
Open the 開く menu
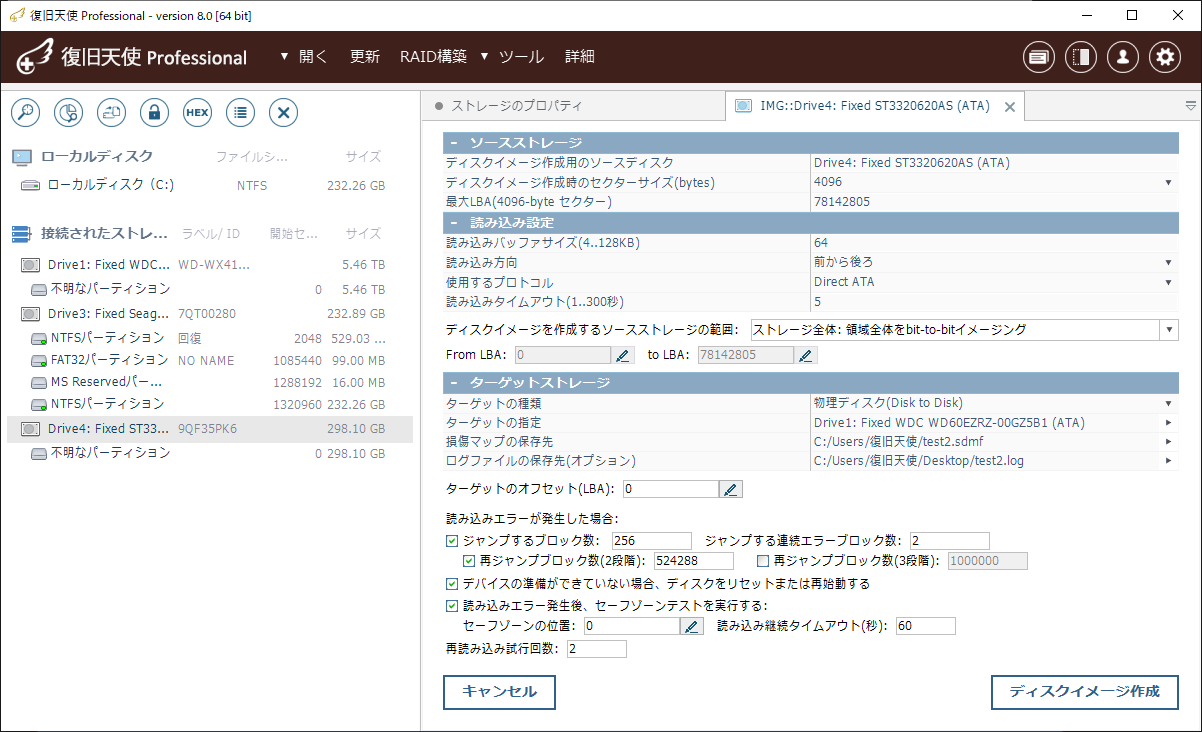pyautogui.click(x=304, y=57)
